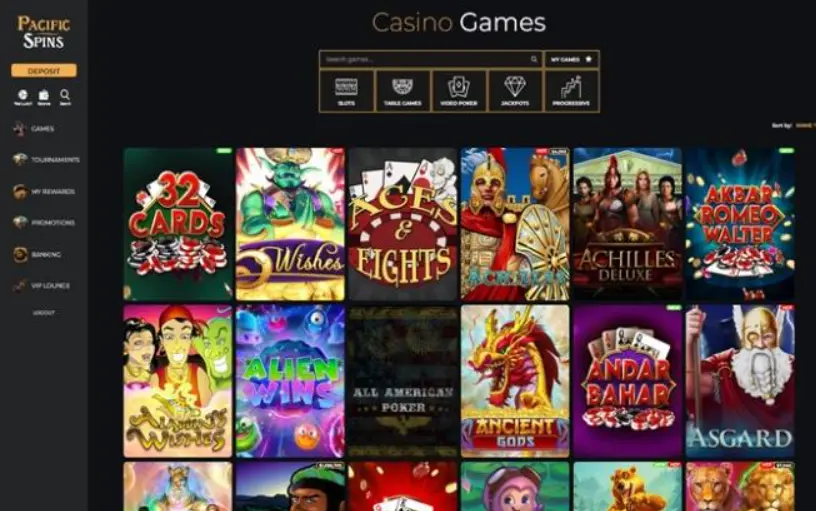Image resolution: width=816 pixels, height=511 pixels.
Task: Open the Progressive games category
Action: pos(571,92)
